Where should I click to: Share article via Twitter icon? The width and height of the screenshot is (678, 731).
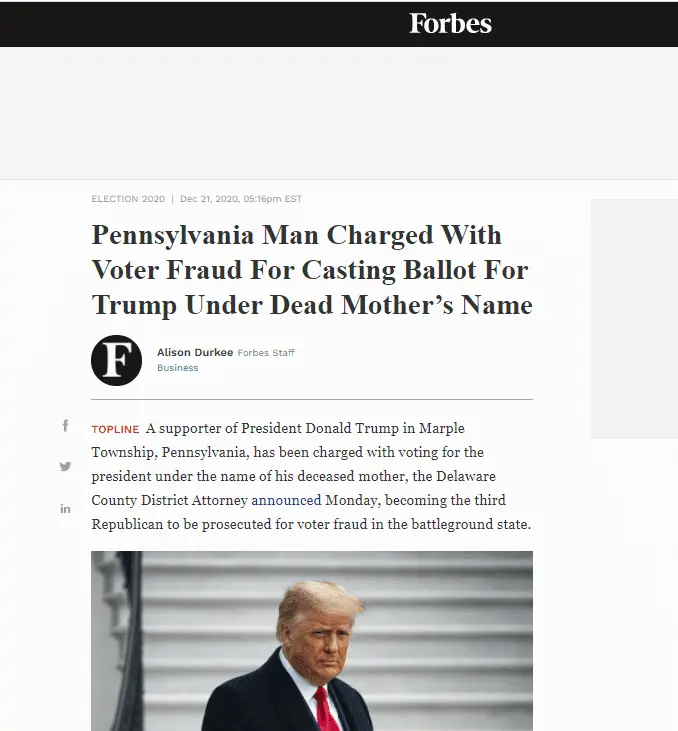click(x=65, y=467)
